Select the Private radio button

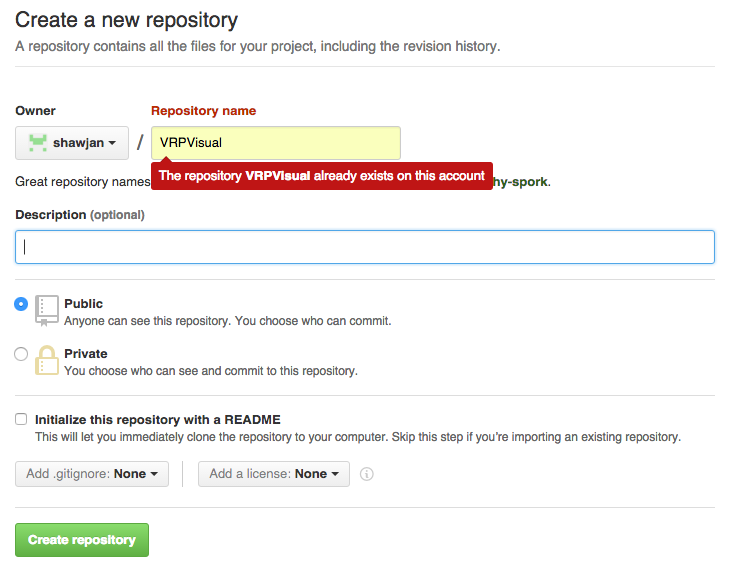21,354
